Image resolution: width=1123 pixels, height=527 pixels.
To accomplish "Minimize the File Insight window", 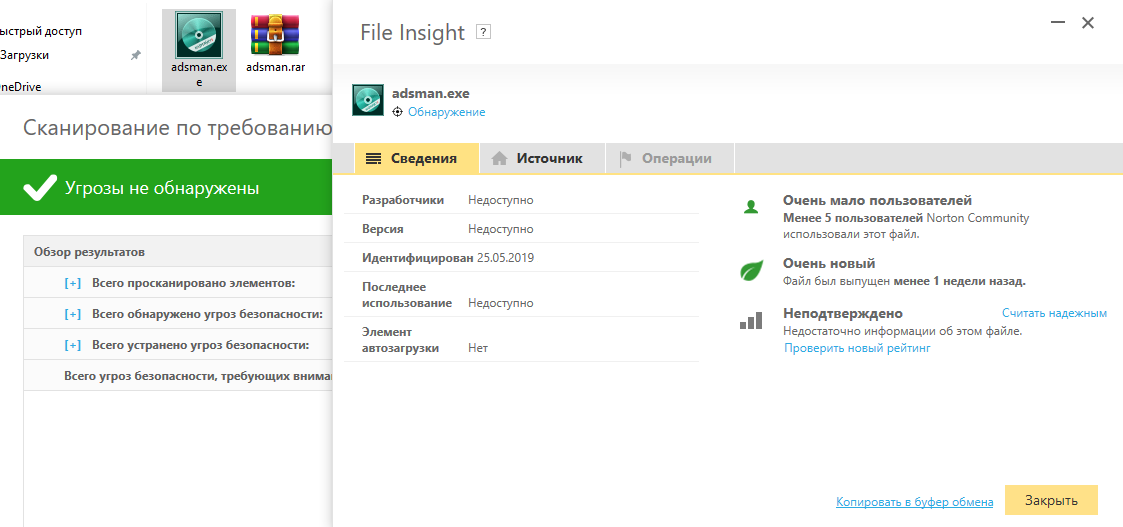I will [x=1058, y=23].
